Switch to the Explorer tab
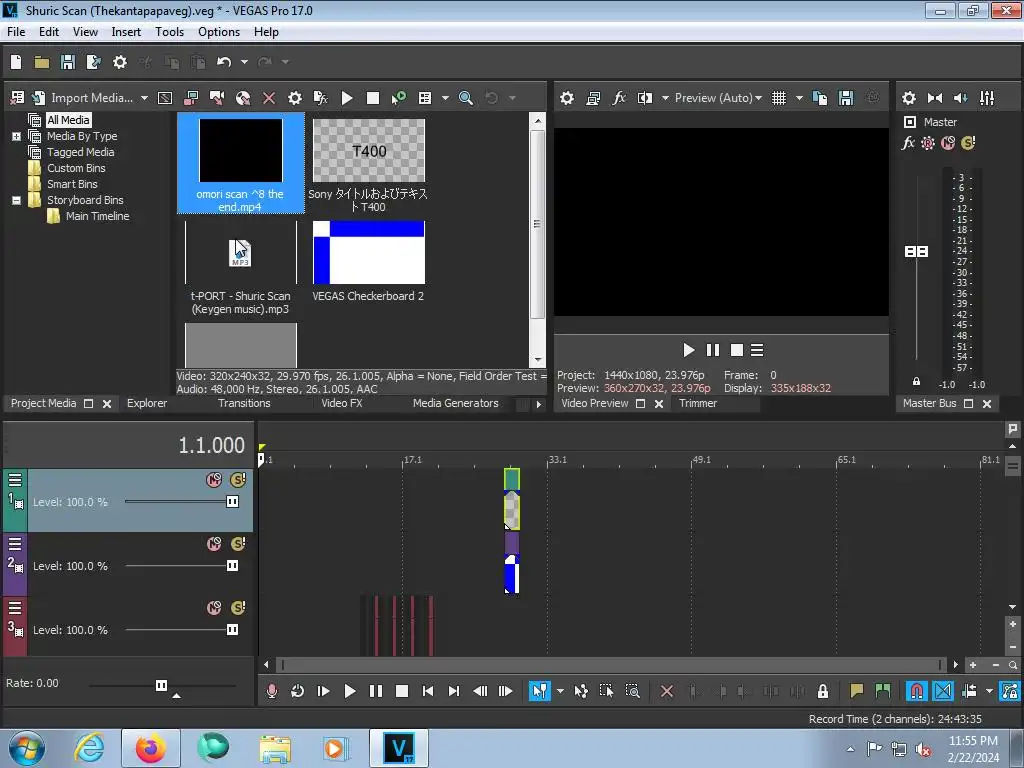Viewport: 1024px width, 768px height. click(147, 404)
